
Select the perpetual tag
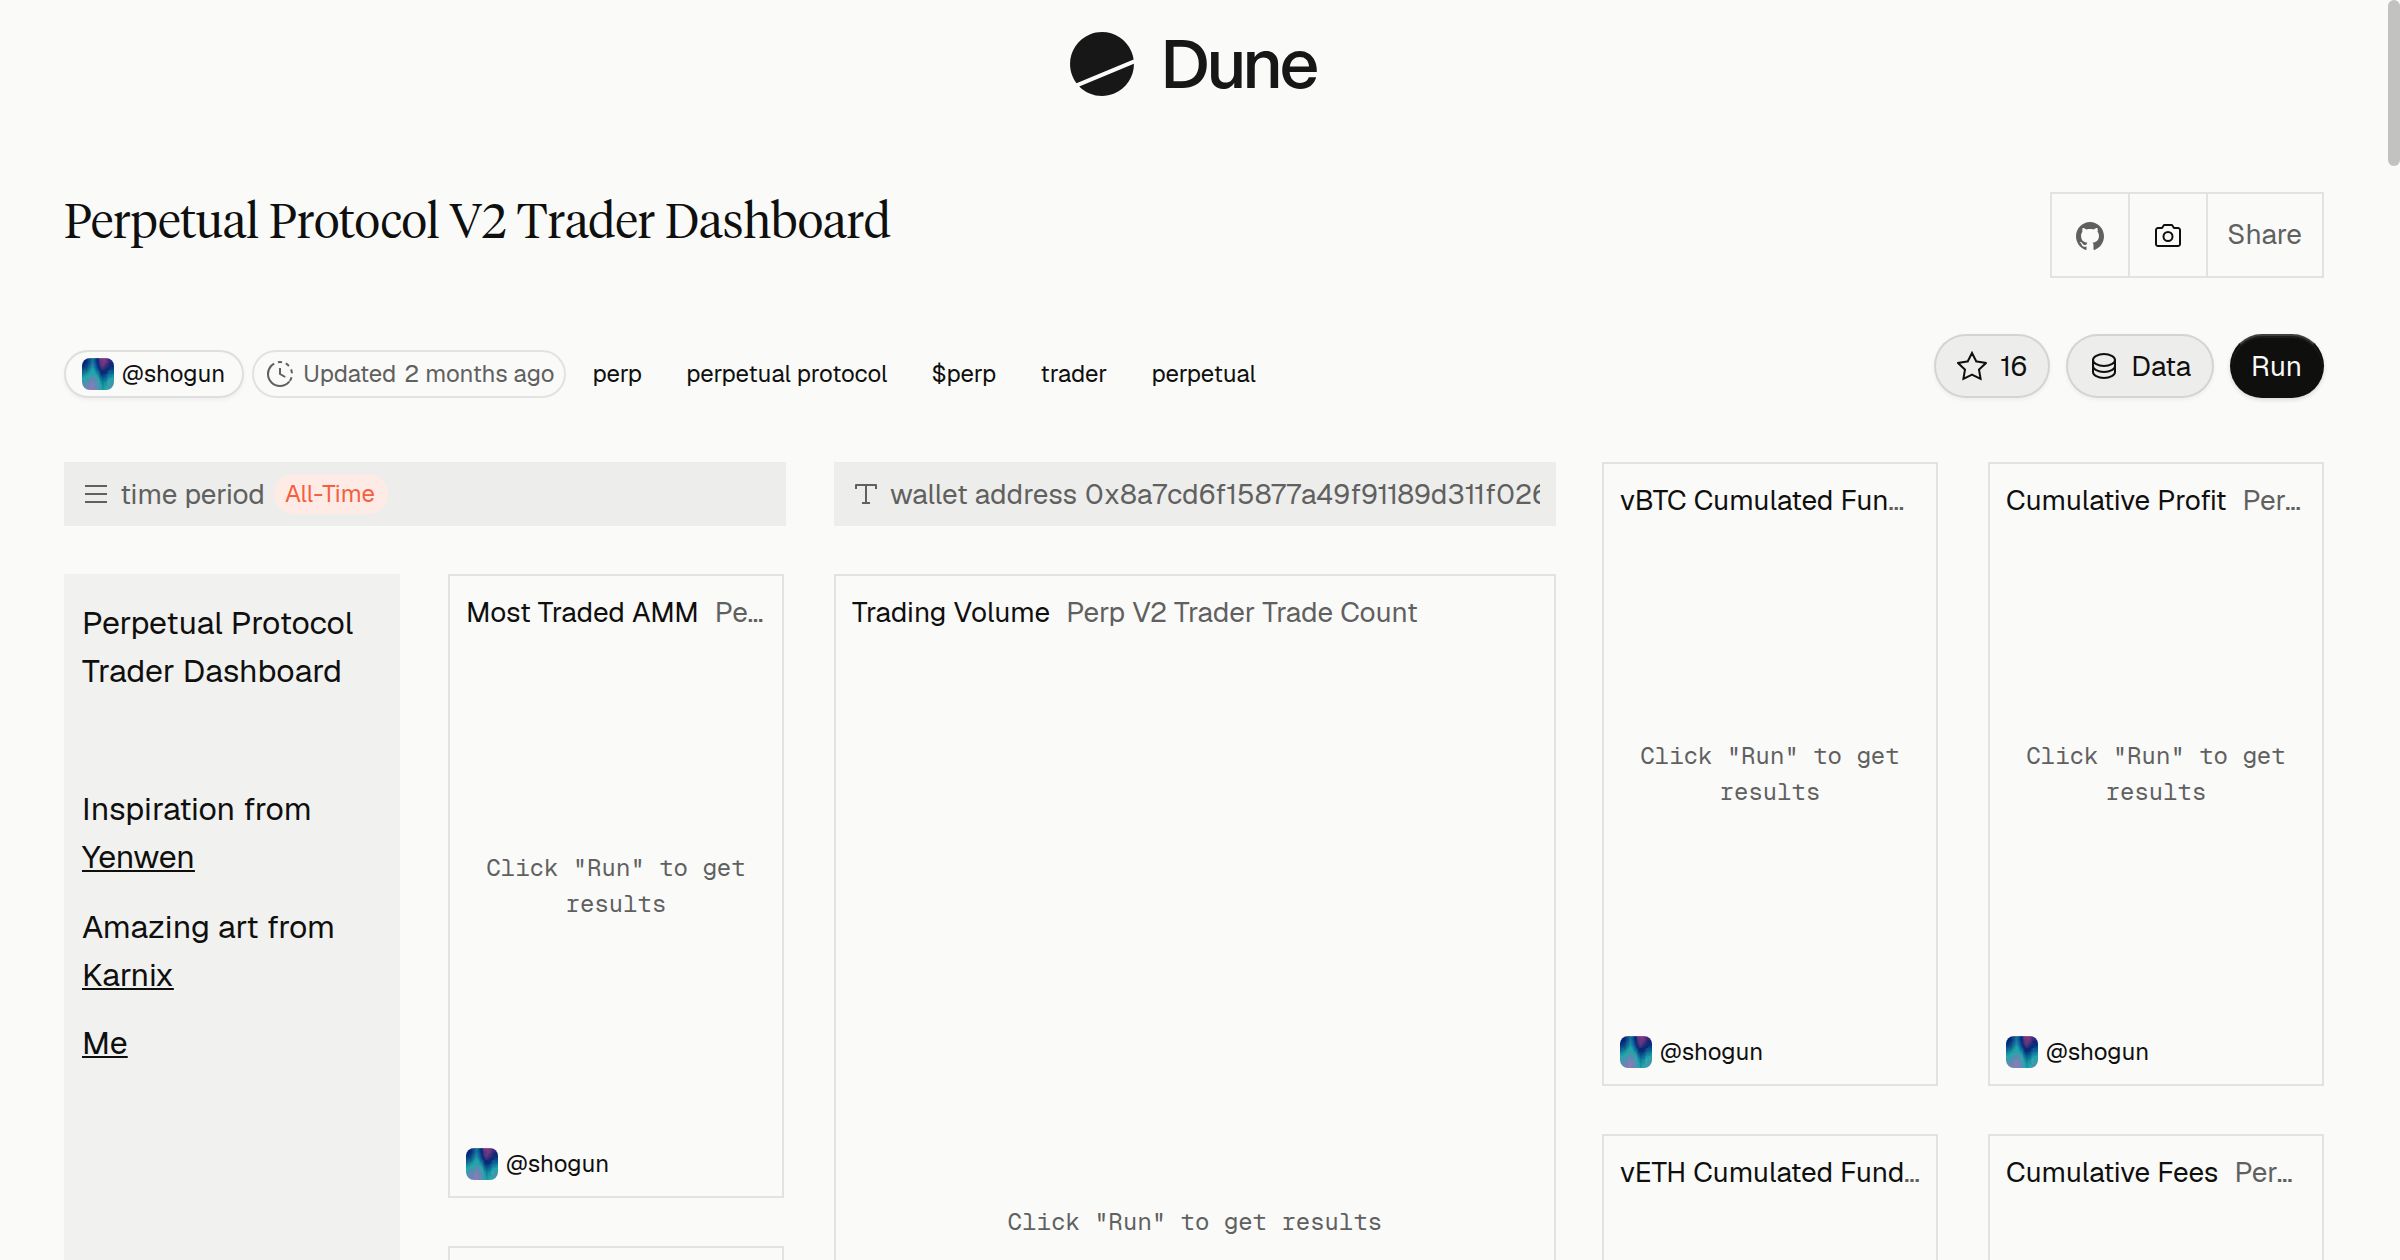coord(1203,374)
